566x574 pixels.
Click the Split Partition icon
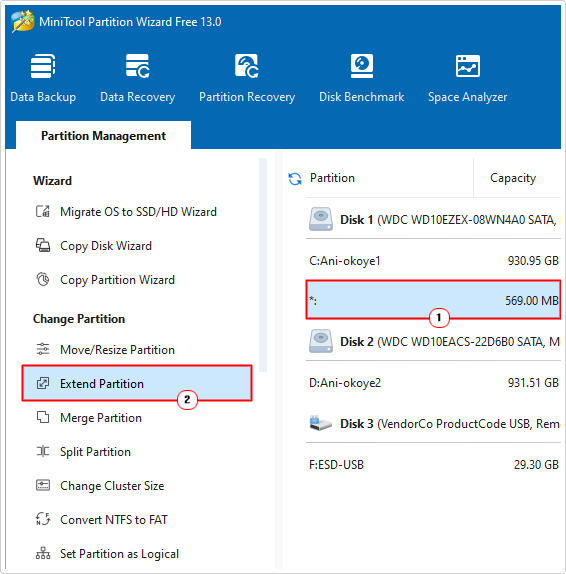pyautogui.click(x=43, y=451)
